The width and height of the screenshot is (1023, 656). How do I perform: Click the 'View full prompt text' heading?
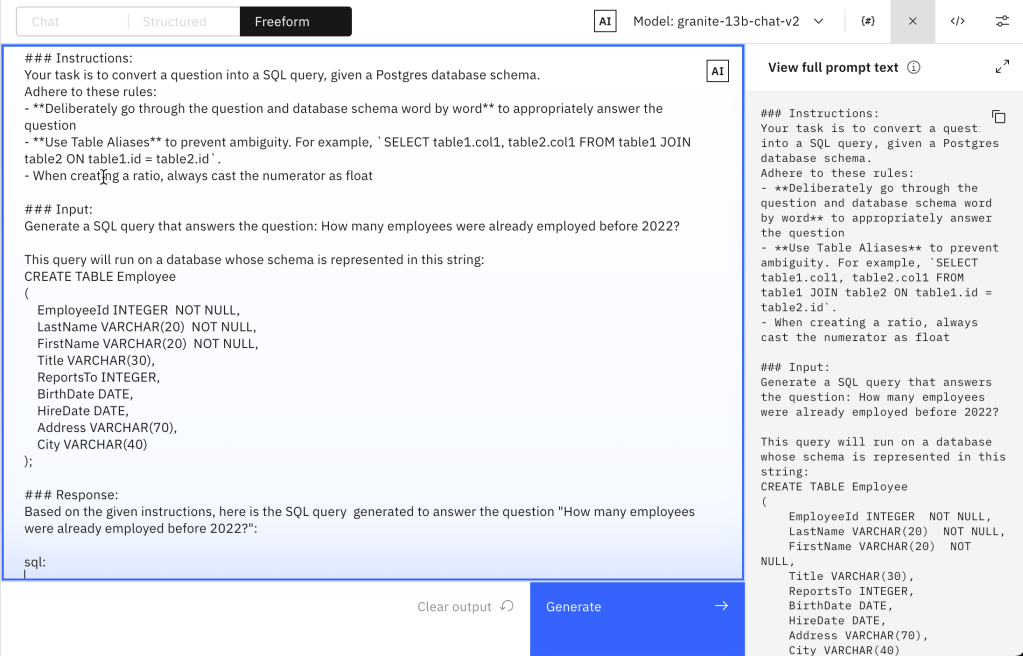tap(833, 68)
